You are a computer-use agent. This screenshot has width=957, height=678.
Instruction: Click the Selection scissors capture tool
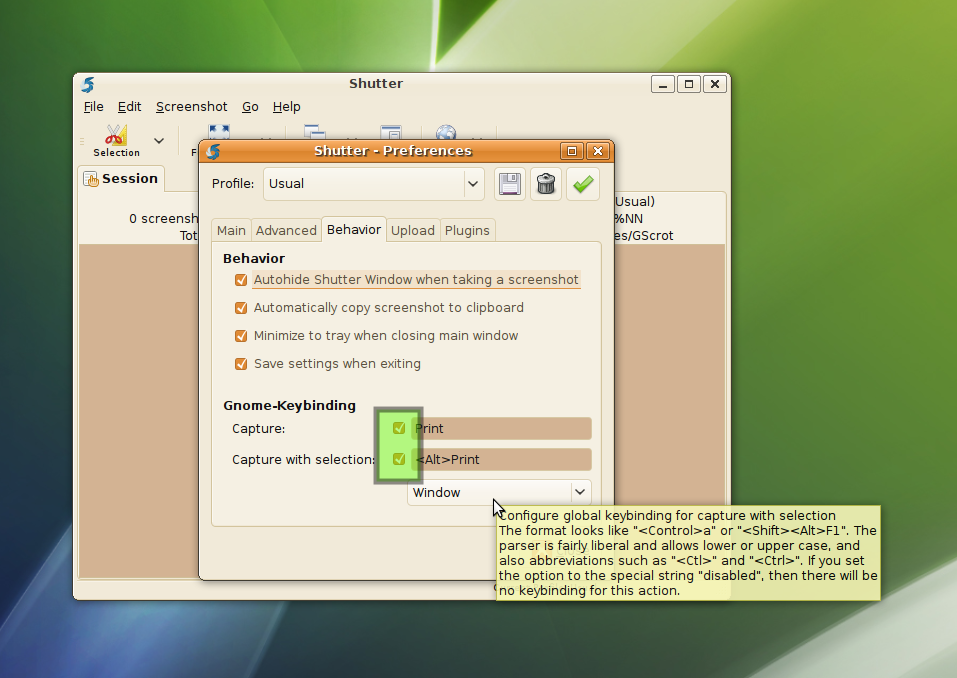(116, 140)
